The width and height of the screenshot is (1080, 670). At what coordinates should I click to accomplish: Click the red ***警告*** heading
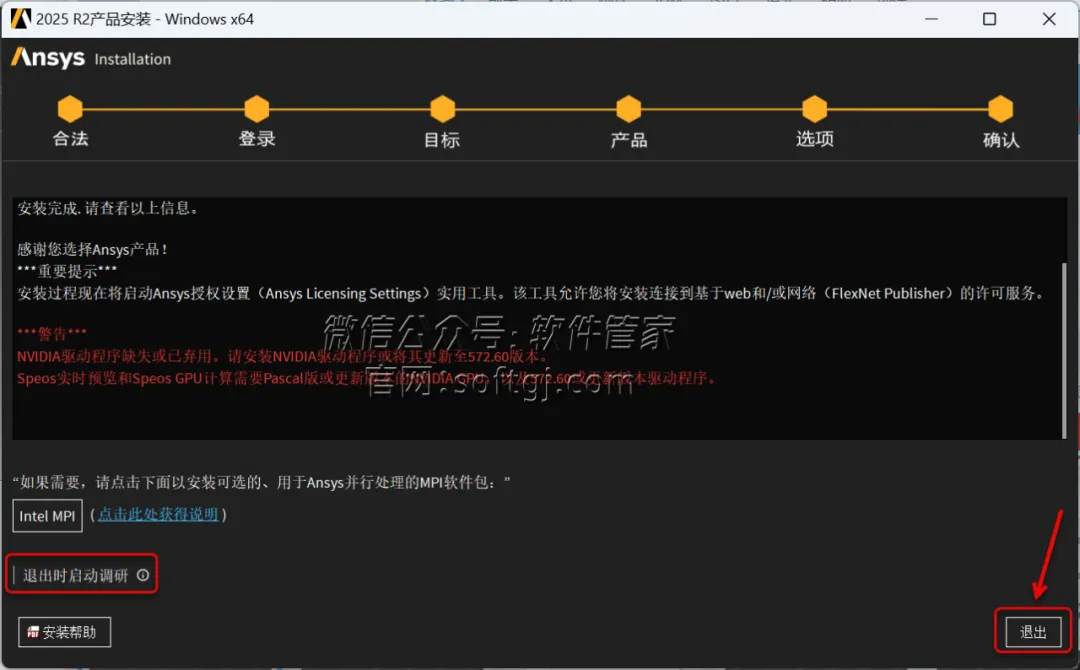click(x=52, y=334)
